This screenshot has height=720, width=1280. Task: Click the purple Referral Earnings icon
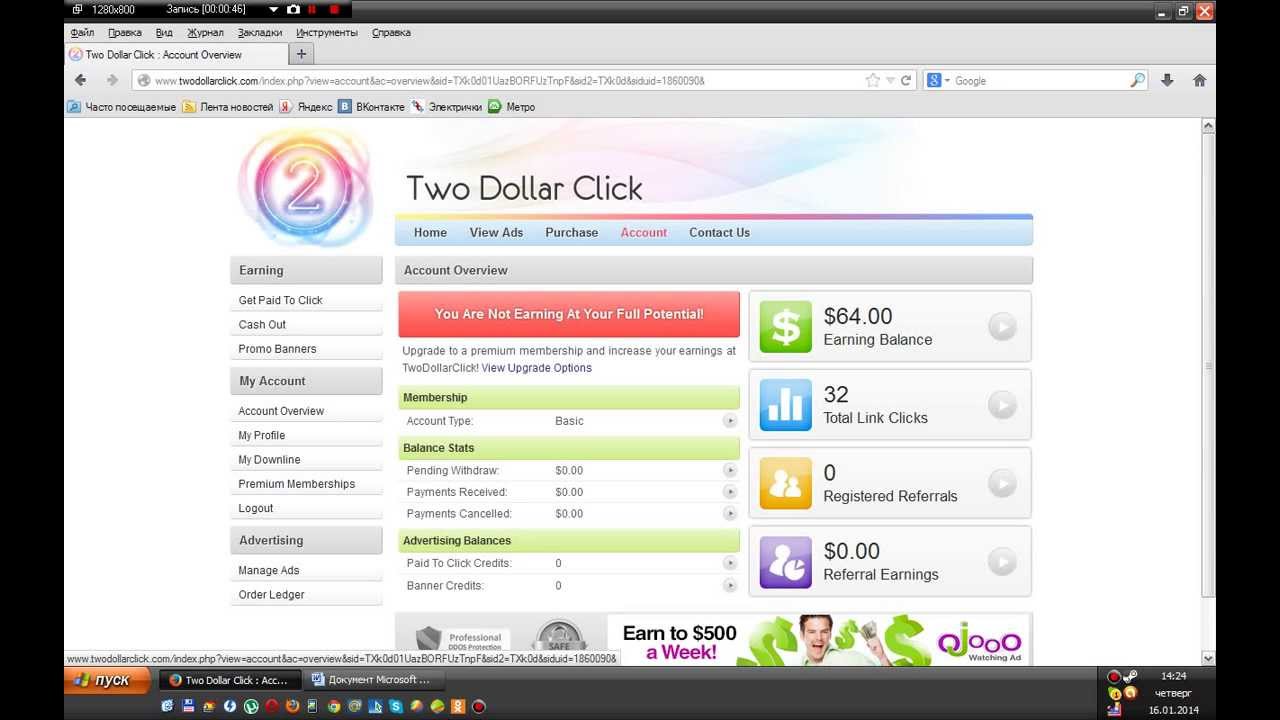coord(786,562)
